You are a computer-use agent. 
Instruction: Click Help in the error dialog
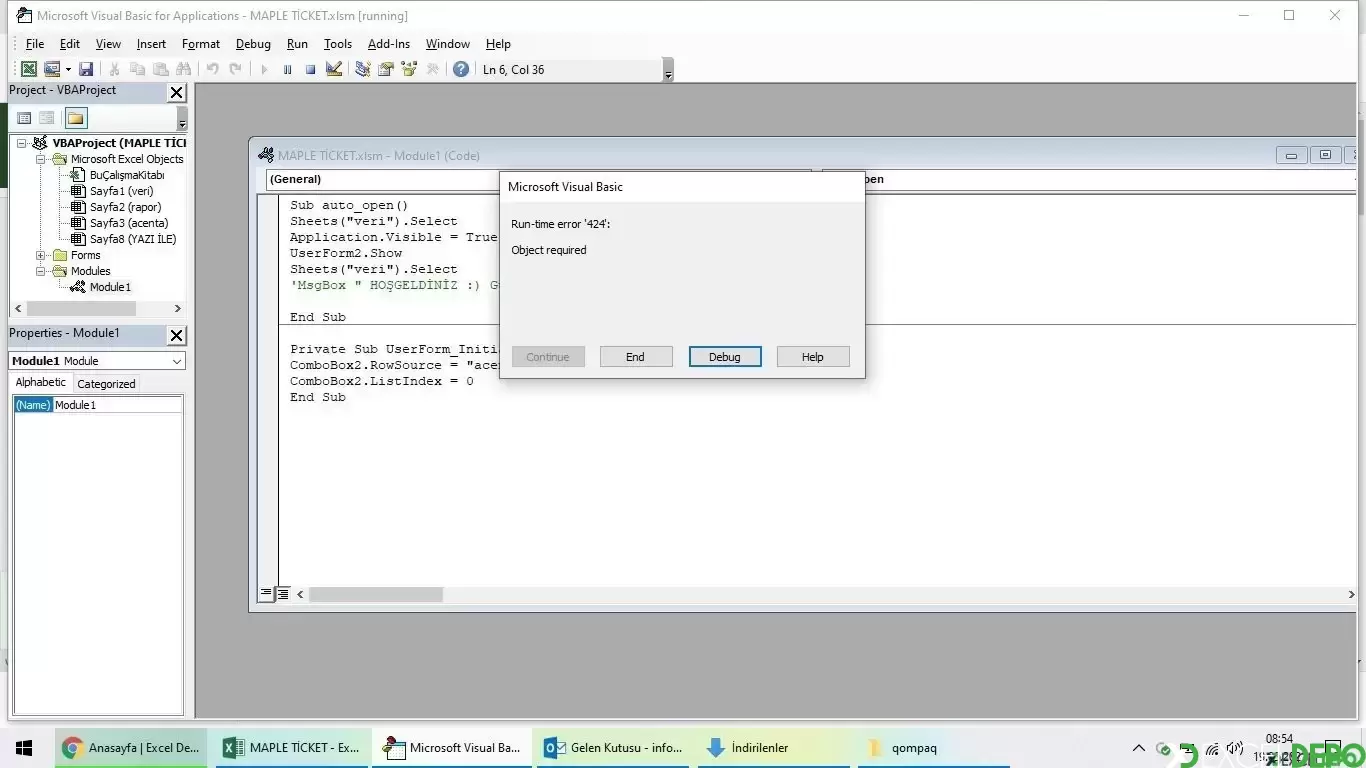pos(813,357)
